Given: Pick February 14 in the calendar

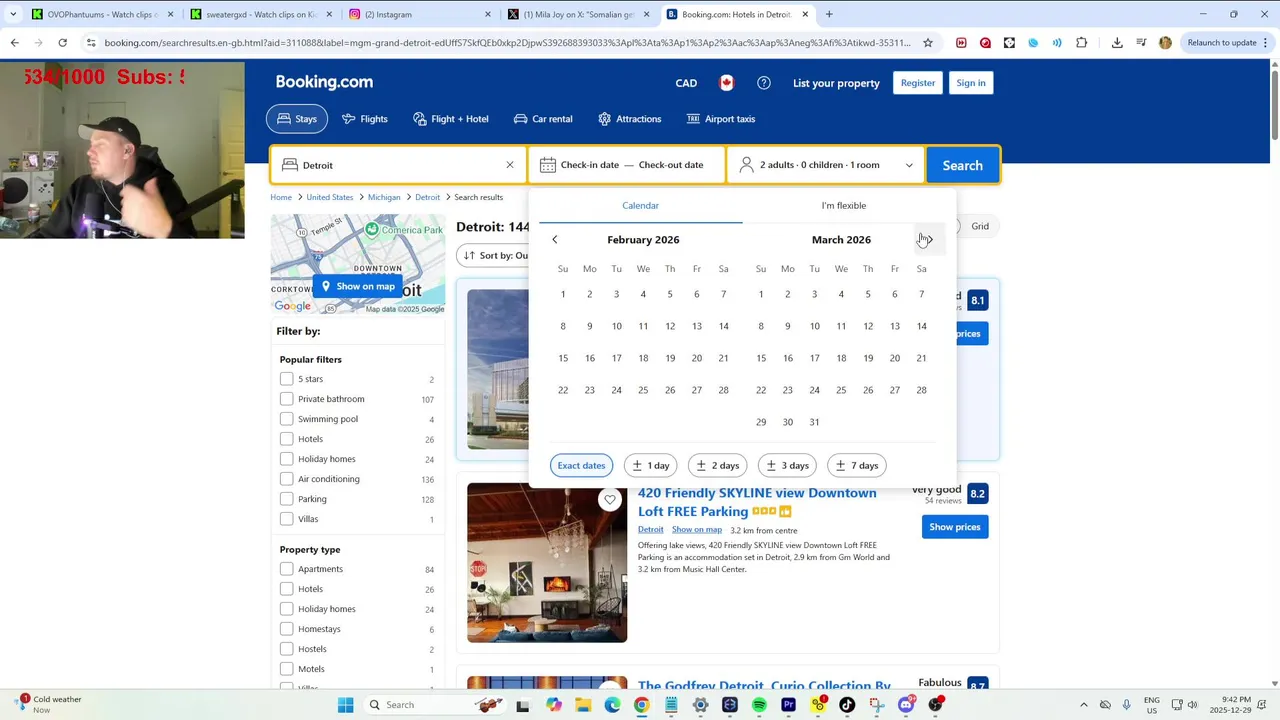Looking at the screenshot, I should coord(723,326).
